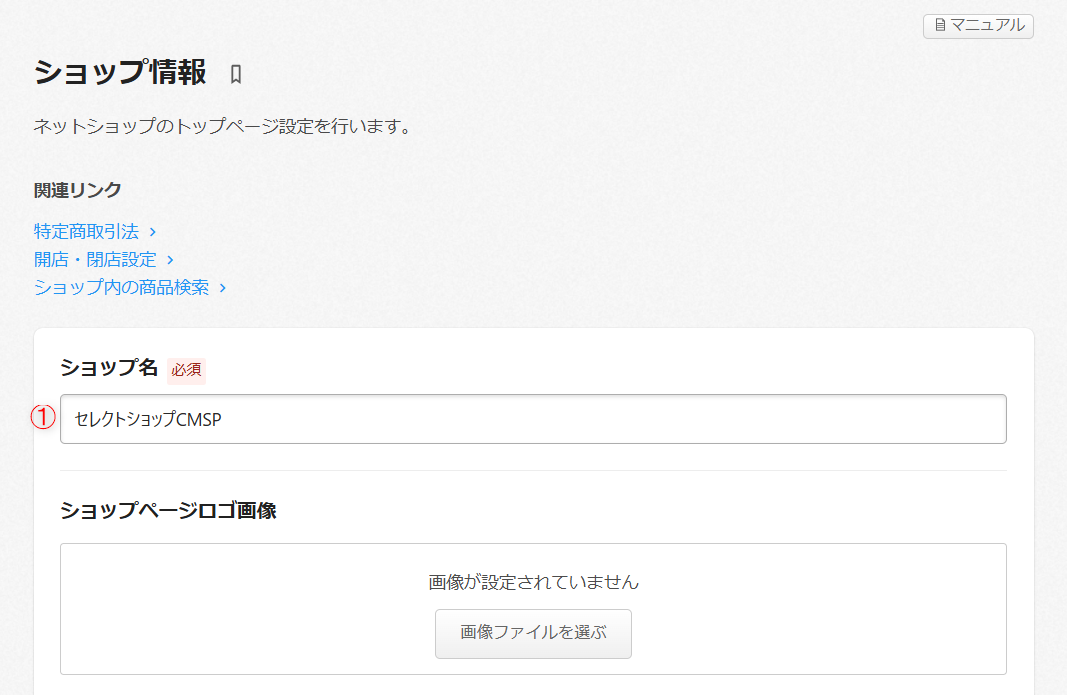Screen dimensions: 1067x695
Task: Click the ショップ情報 page heading
Action: tap(120, 72)
